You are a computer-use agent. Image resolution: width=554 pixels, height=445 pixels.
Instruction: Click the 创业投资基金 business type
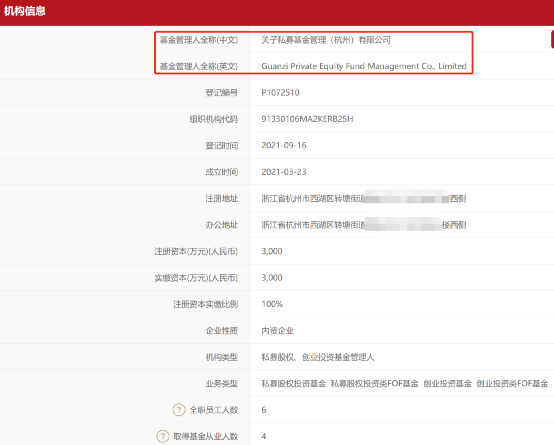[447, 383]
